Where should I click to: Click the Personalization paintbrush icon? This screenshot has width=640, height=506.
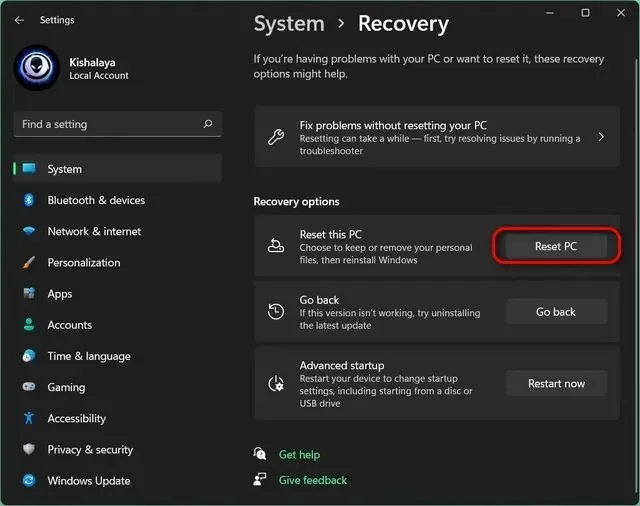[29, 262]
